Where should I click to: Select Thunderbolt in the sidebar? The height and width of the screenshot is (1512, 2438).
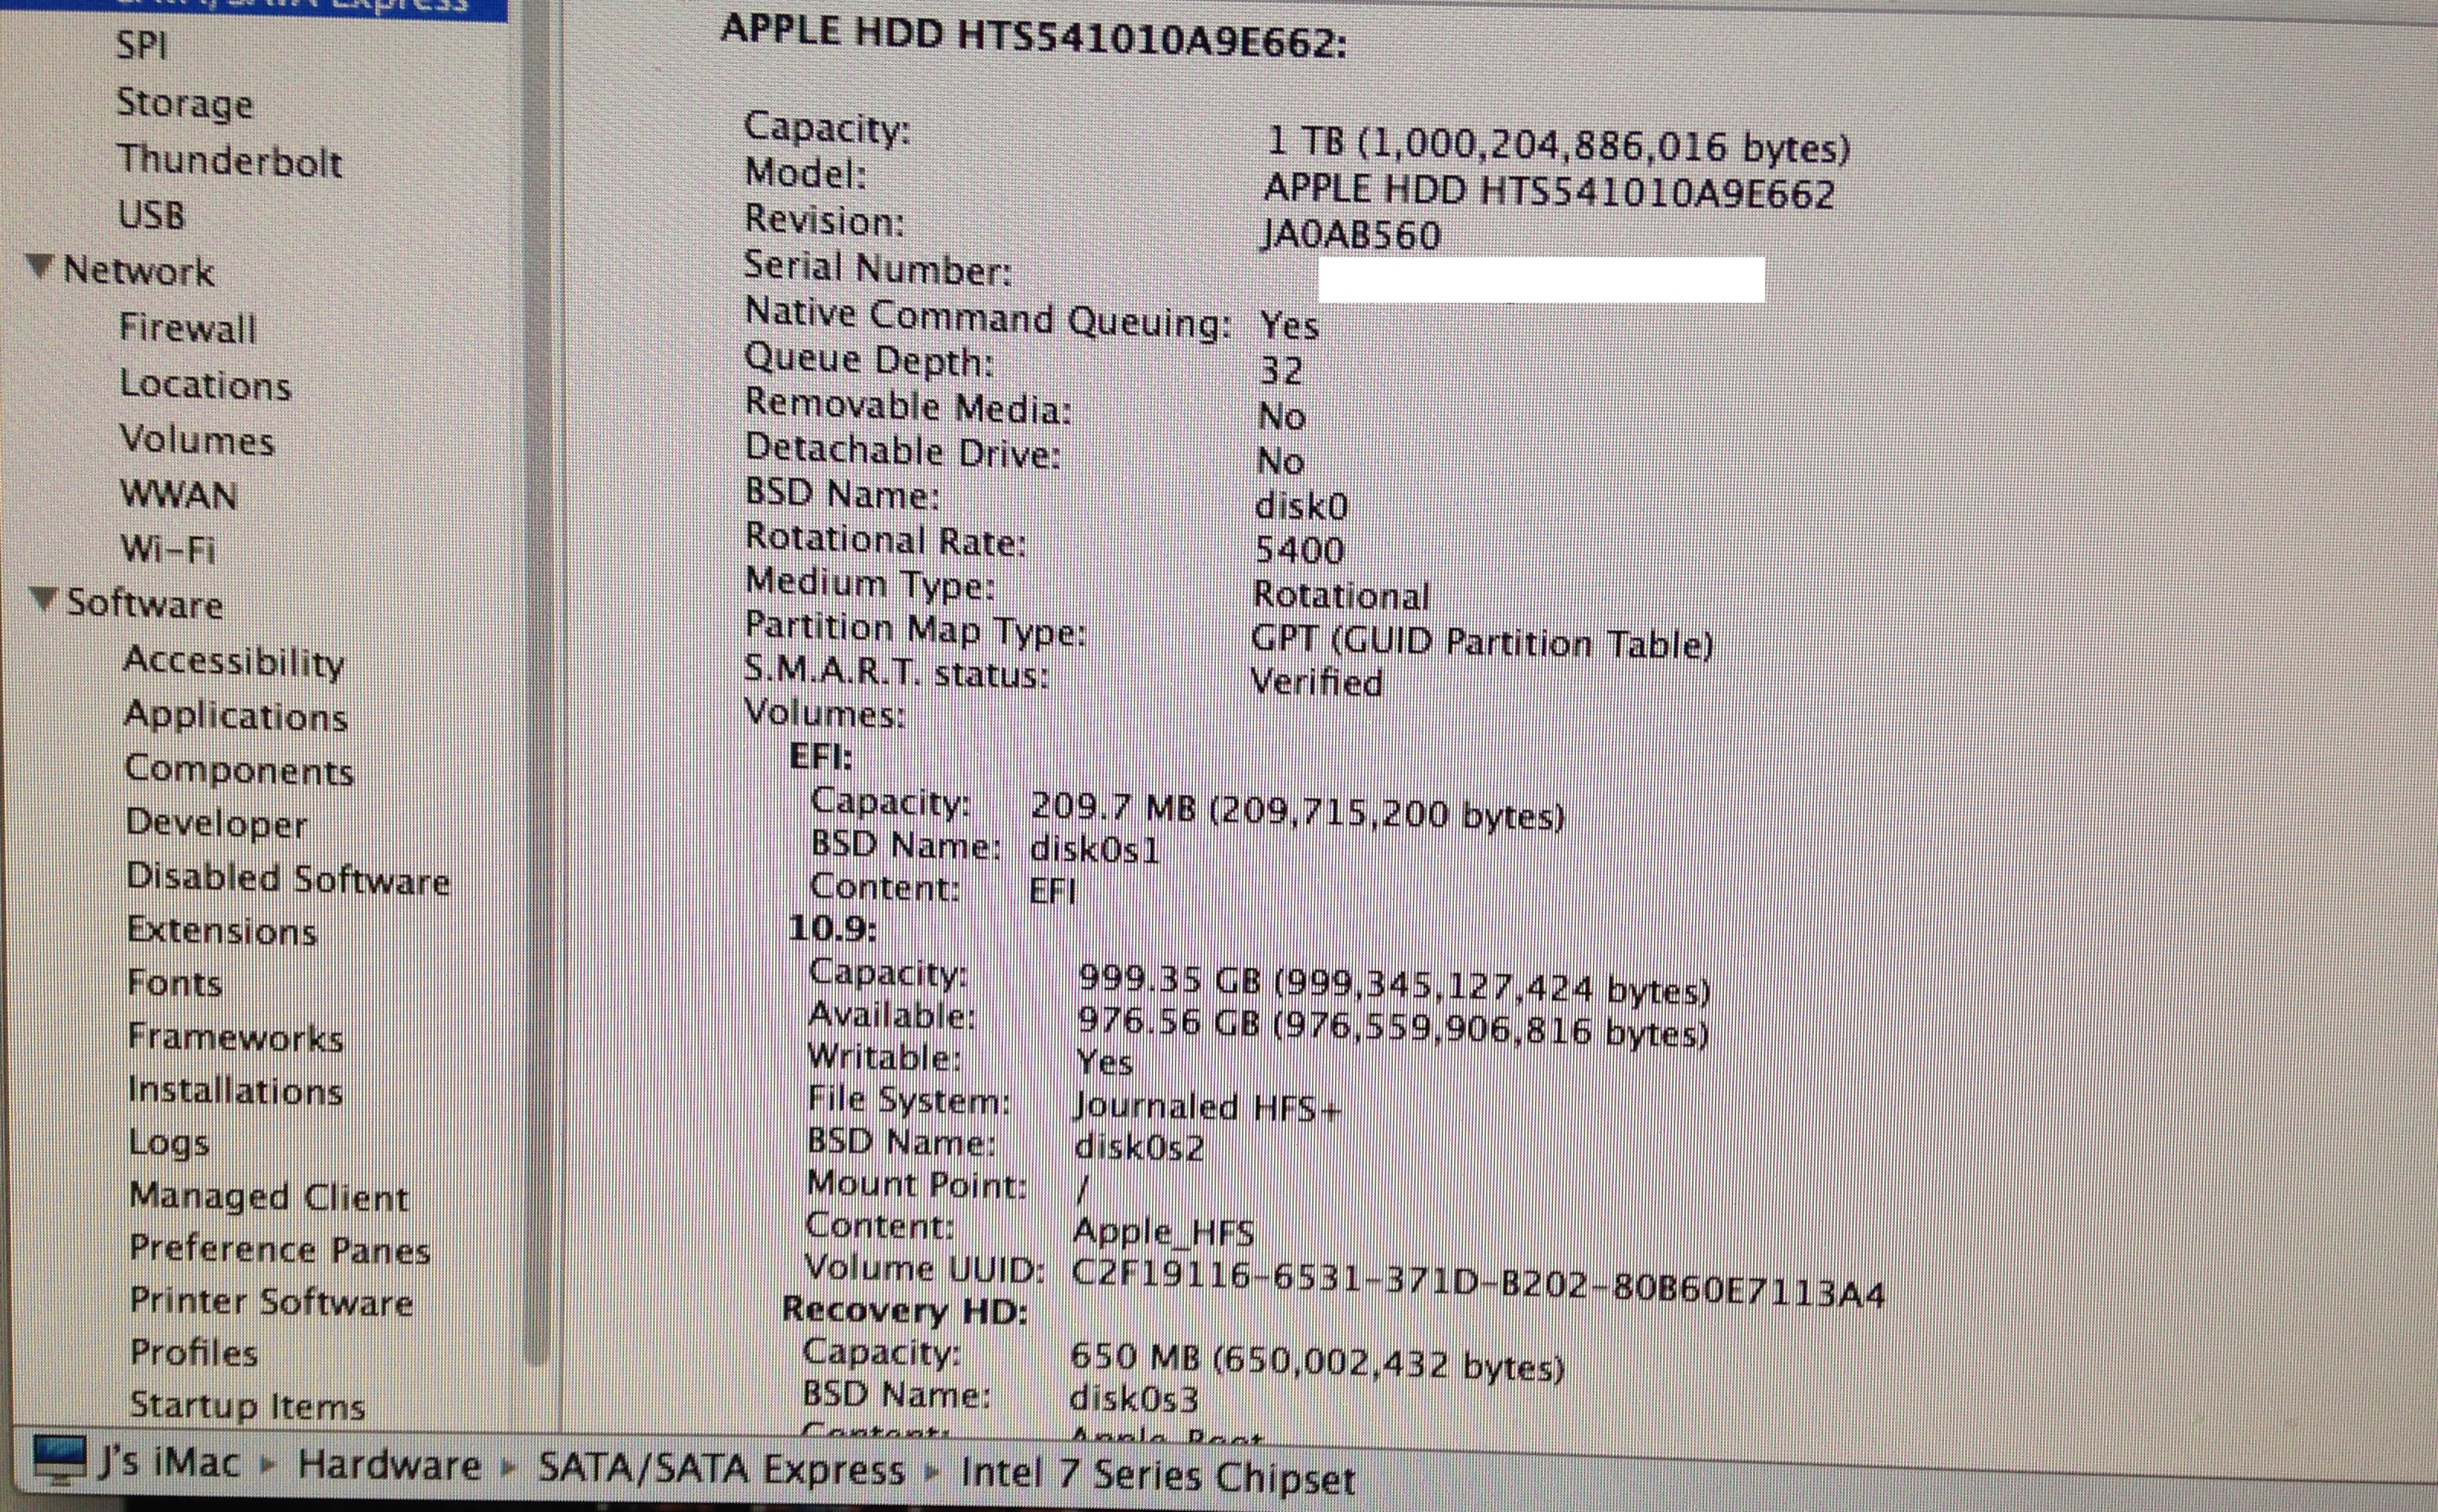tap(230, 161)
